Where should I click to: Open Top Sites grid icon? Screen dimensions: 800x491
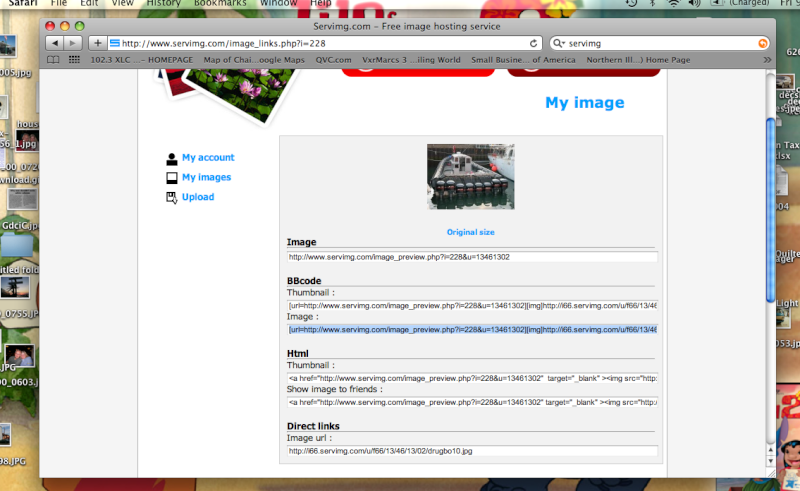coord(74,60)
